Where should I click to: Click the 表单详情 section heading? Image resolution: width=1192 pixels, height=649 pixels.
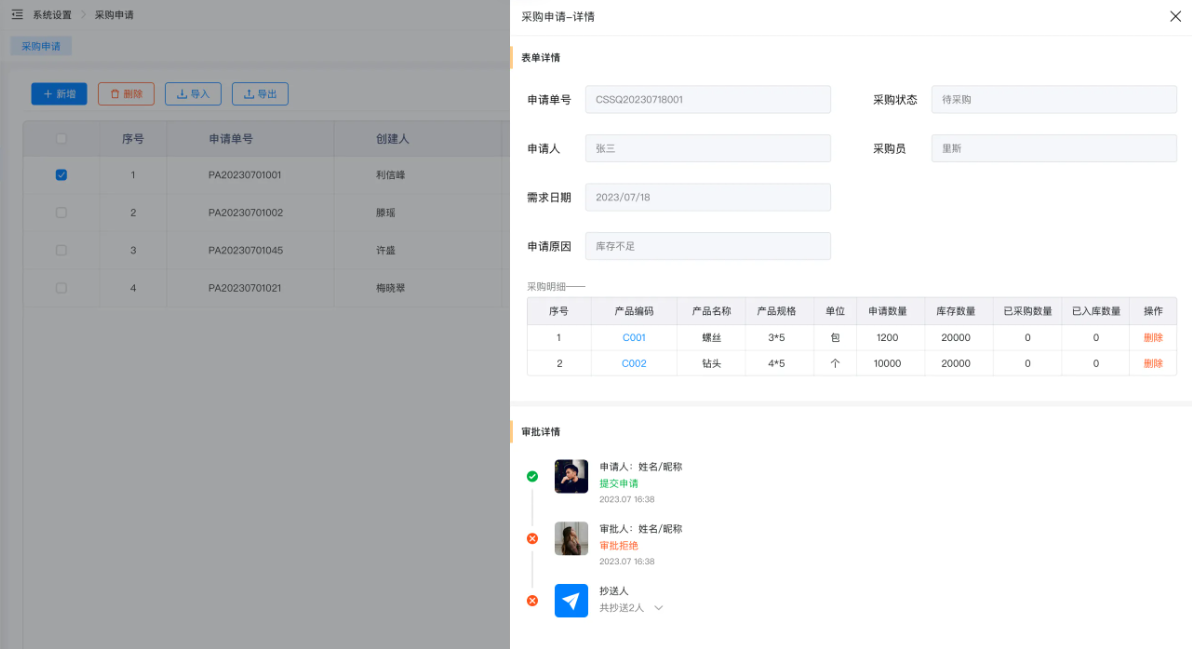541,58
